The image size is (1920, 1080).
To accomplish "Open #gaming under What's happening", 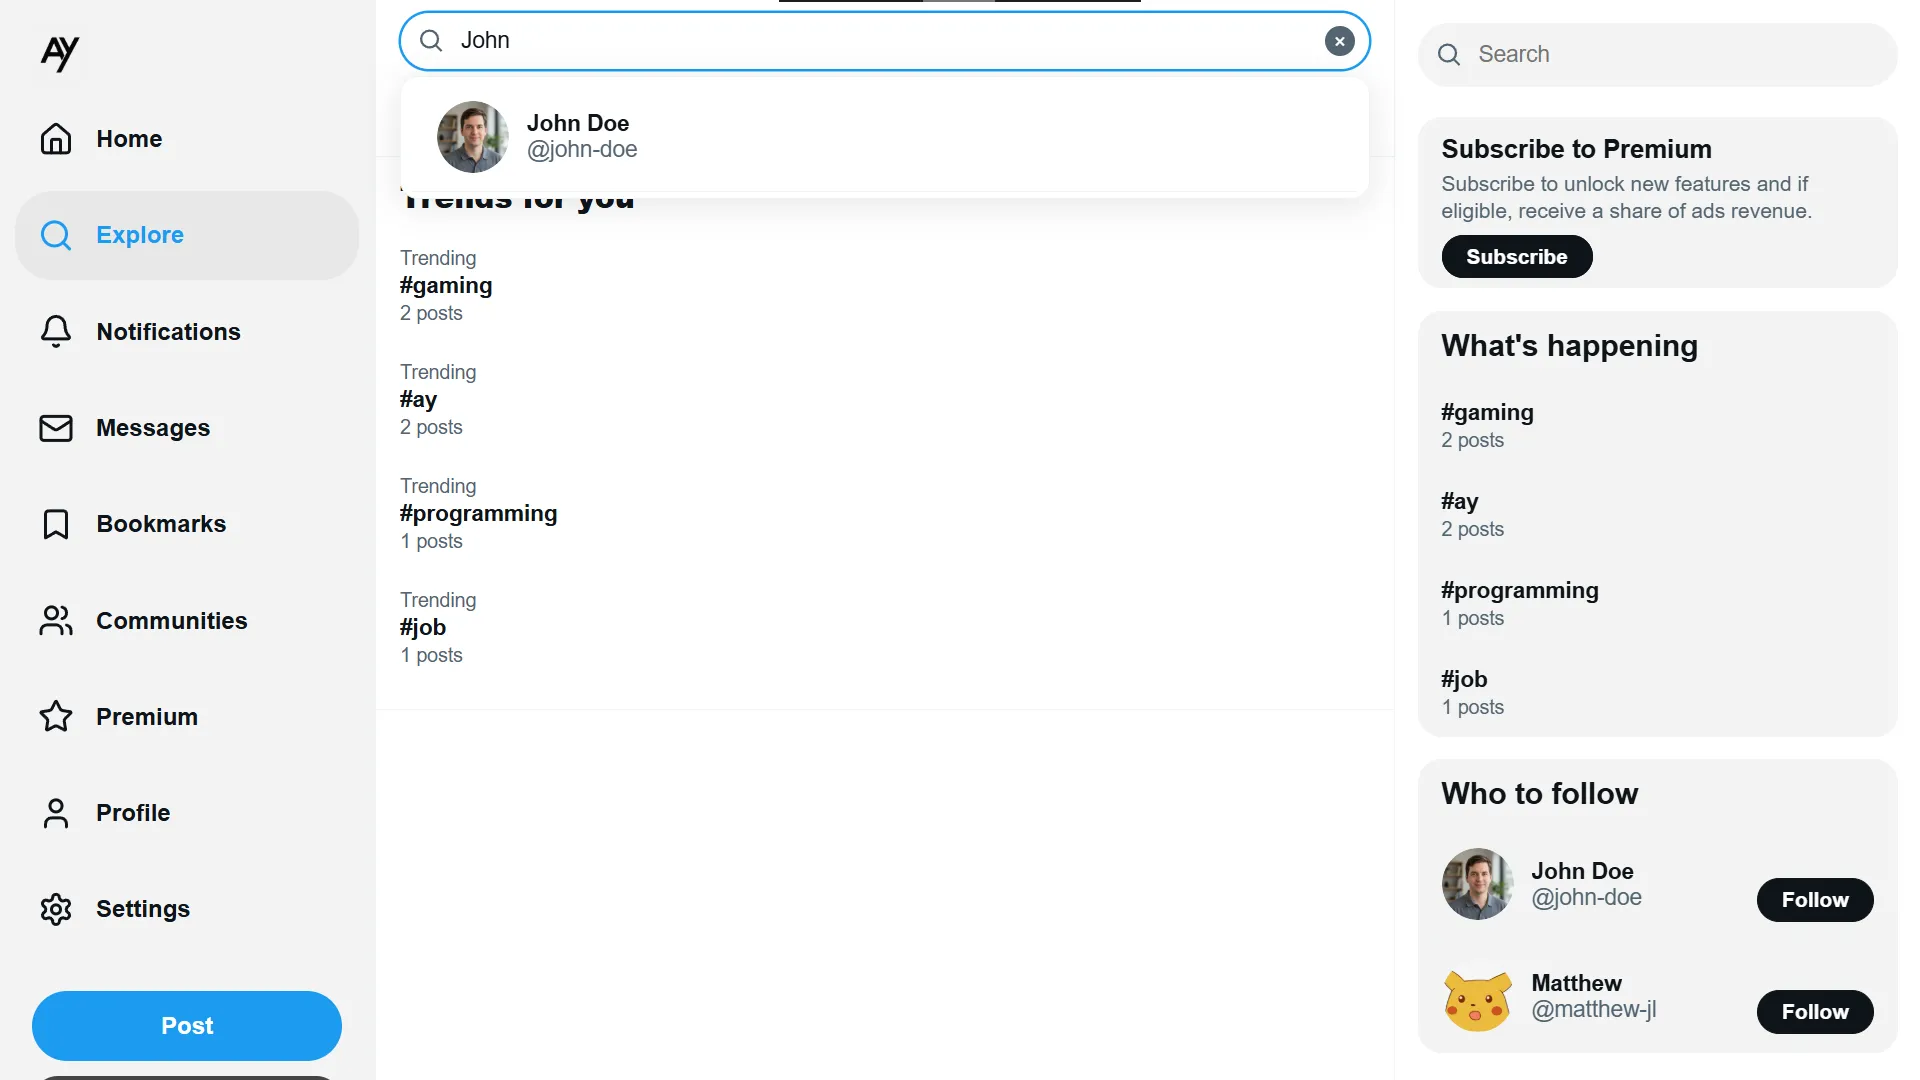I will pos(1487,413).
